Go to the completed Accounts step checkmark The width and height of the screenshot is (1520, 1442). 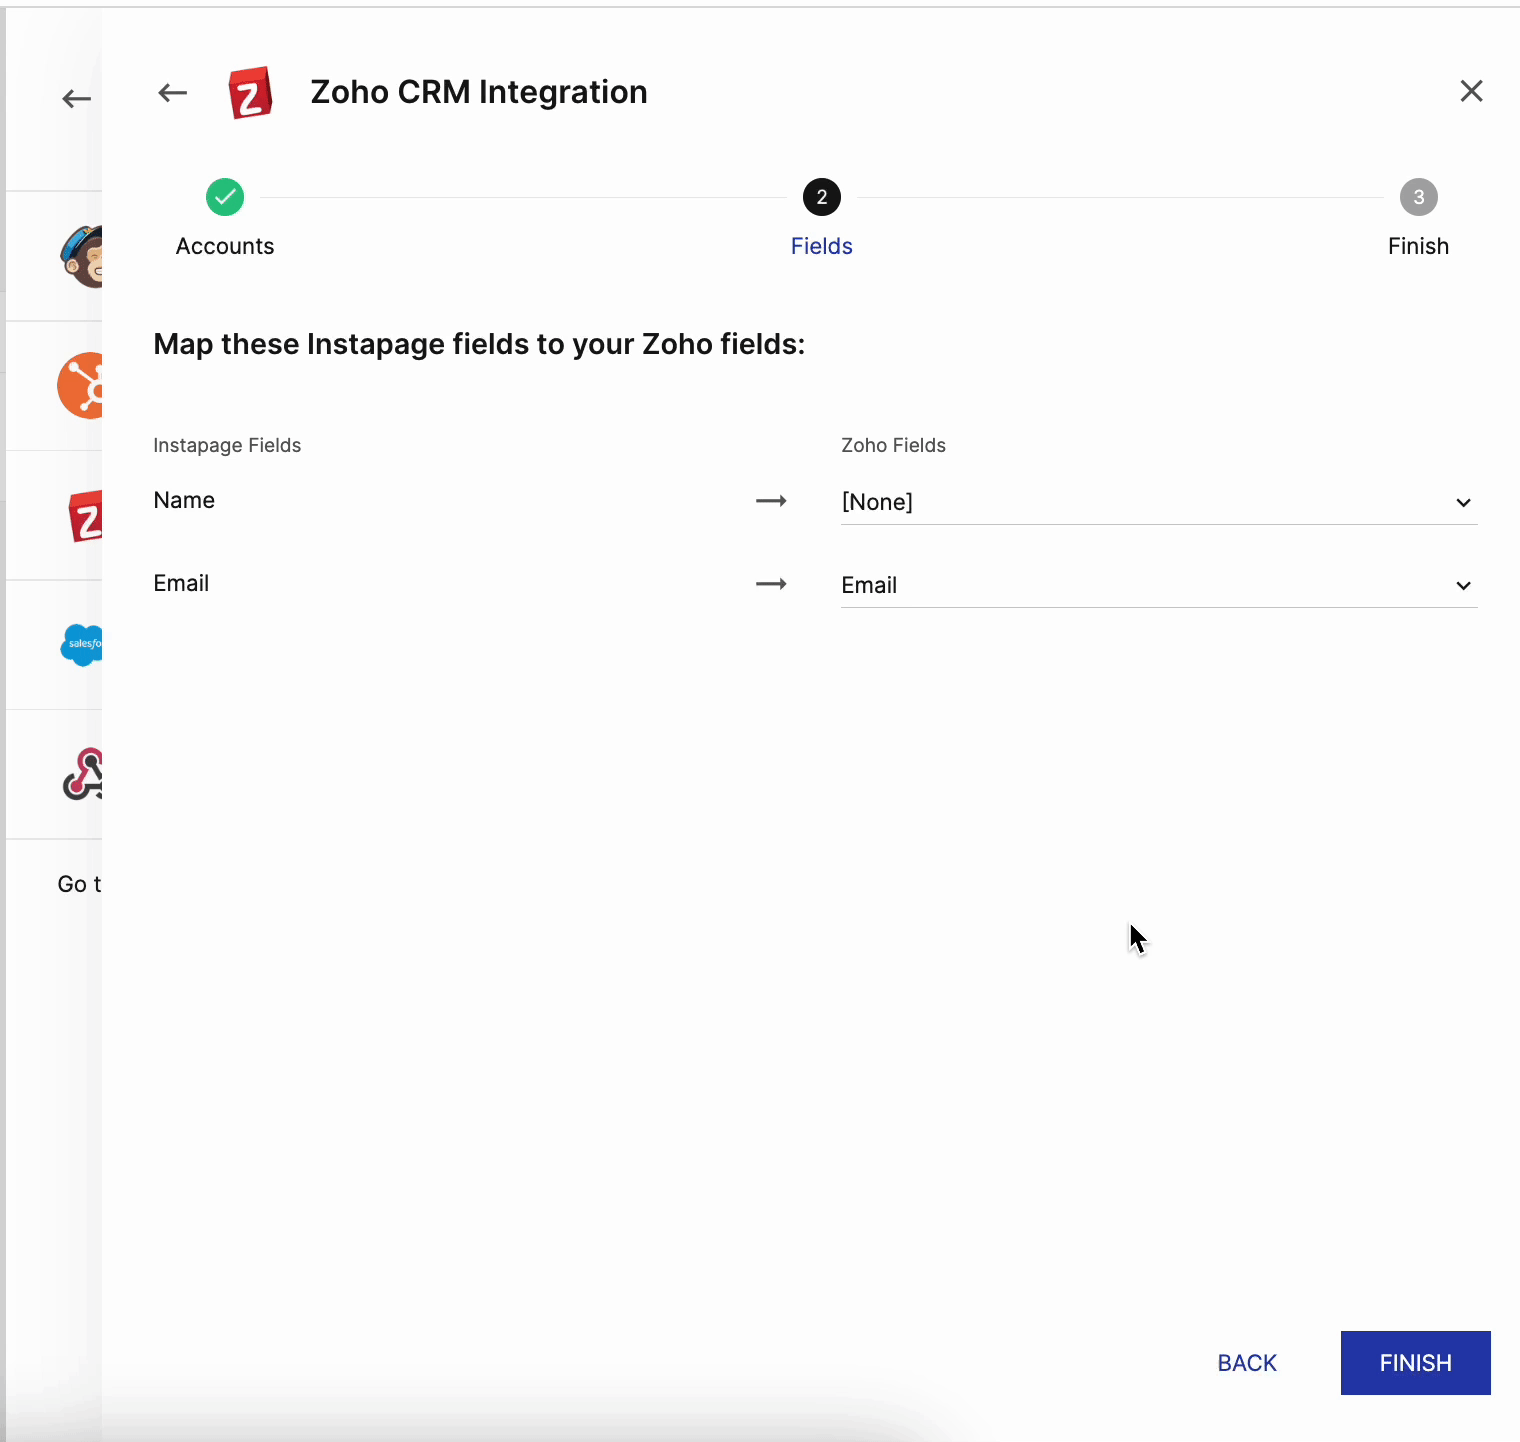coord(225,197)
